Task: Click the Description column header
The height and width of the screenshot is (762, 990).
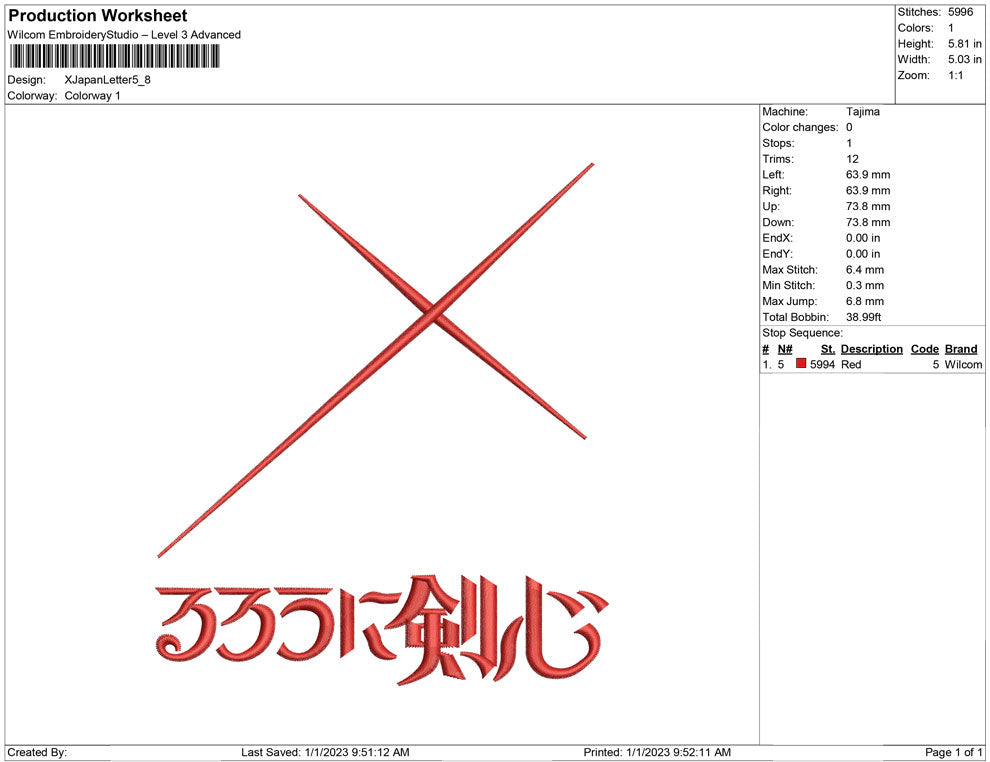Action: pos(871,348)
